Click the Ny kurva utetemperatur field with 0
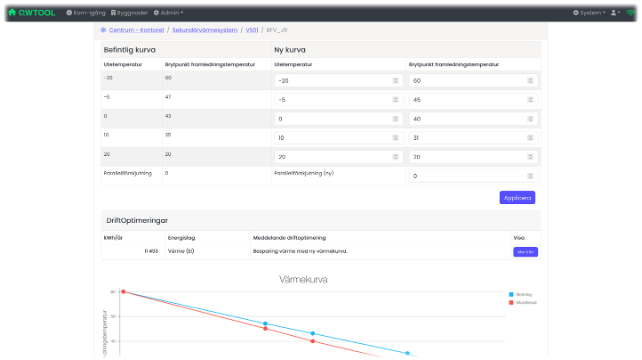Screen dimensions: 642x360 pyautogui.click(x=338, y=119)
